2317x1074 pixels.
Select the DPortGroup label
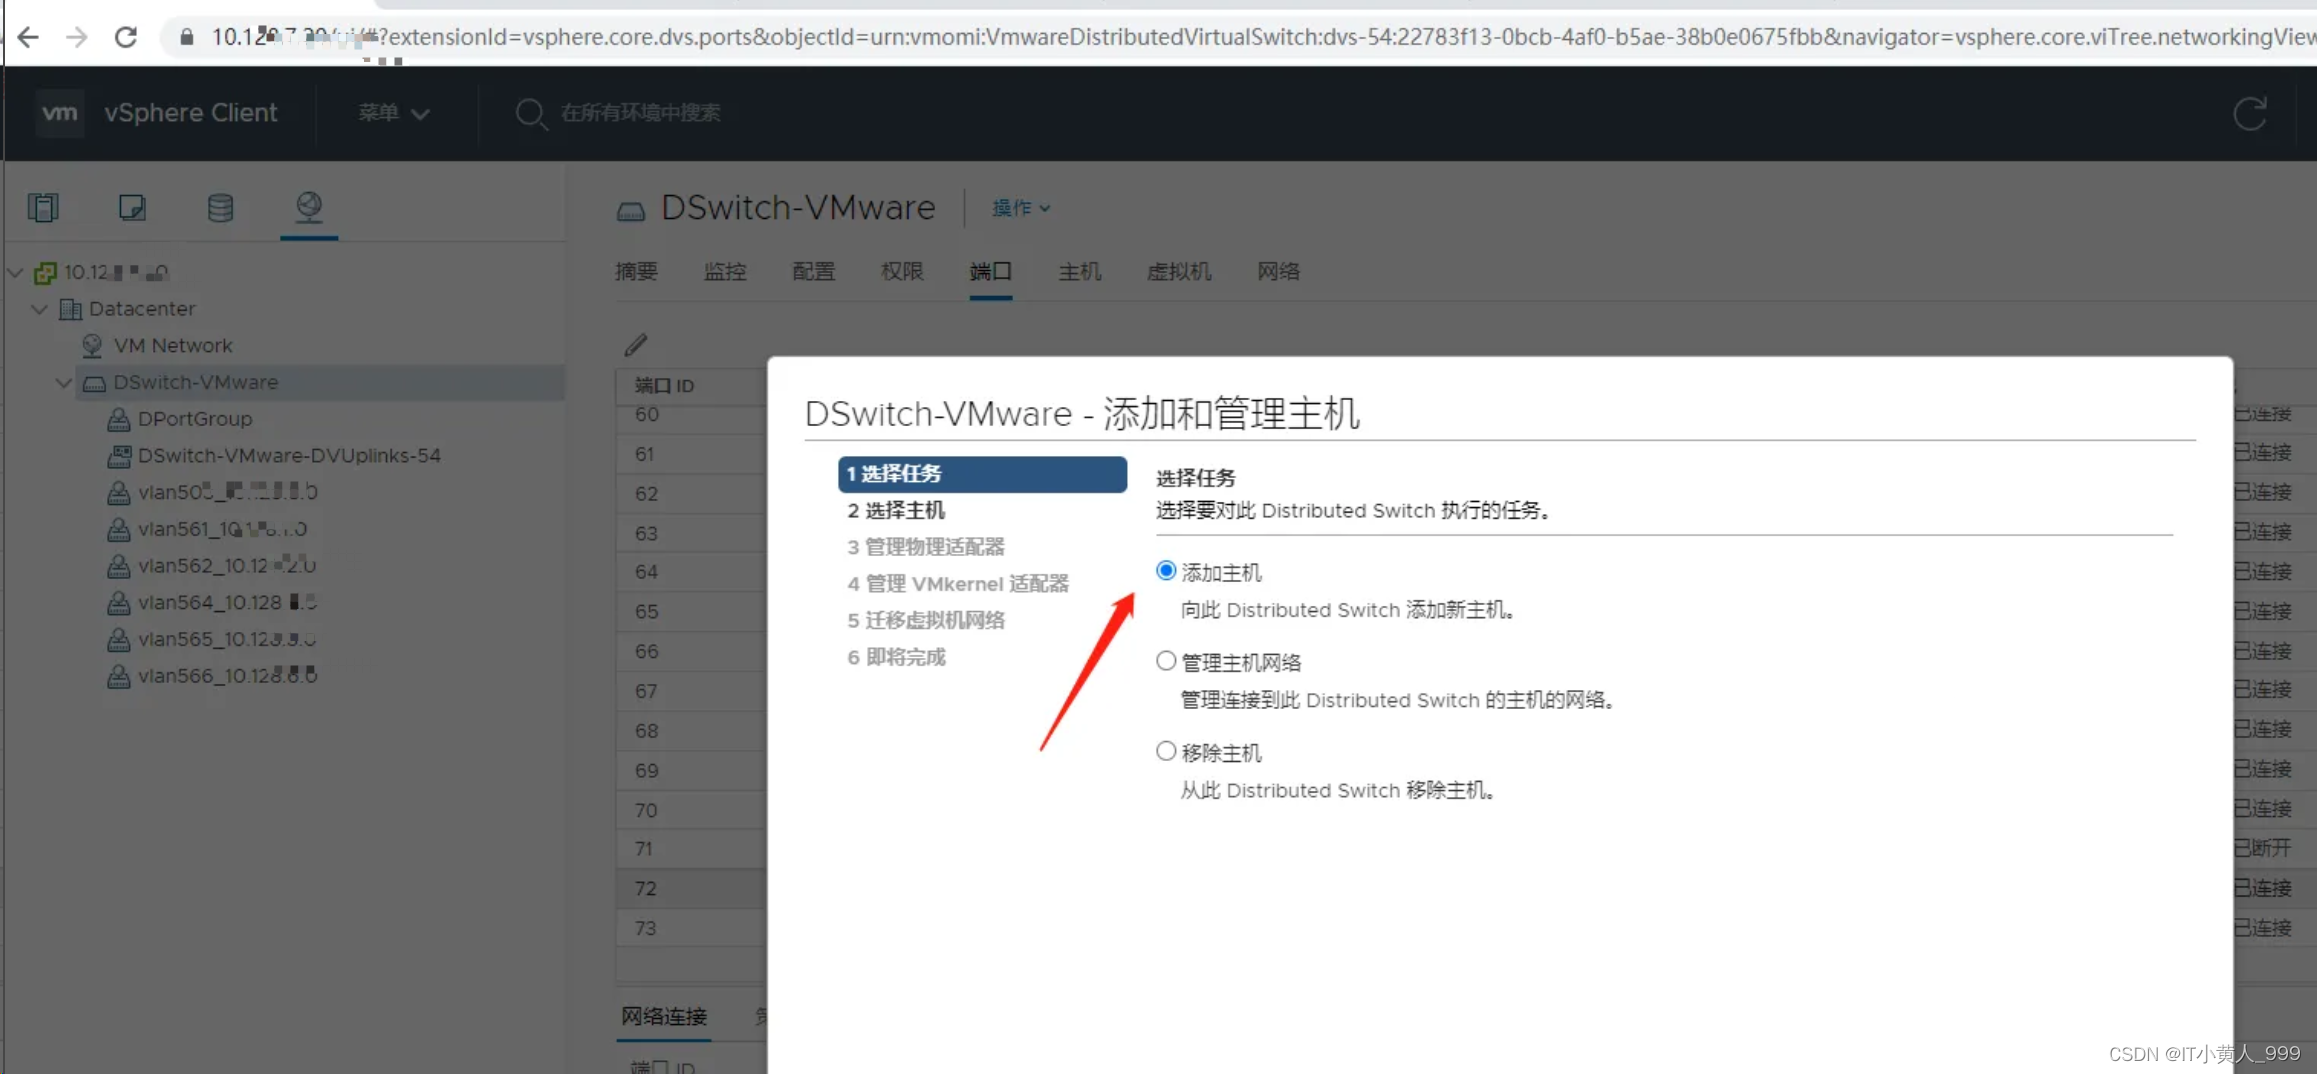point(195,419)
